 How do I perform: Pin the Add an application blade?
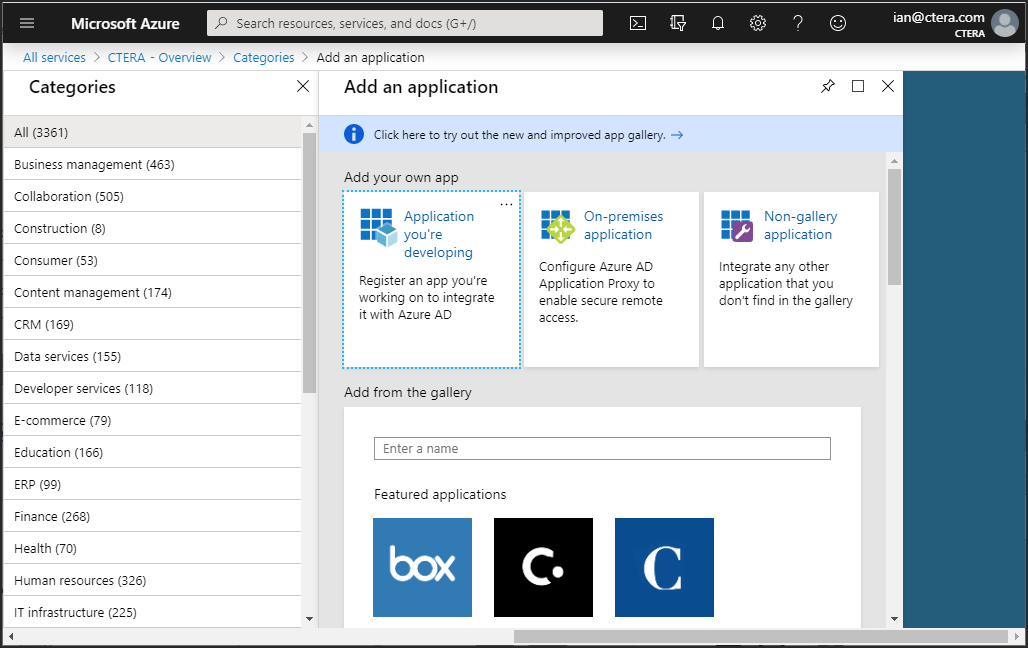click(828, 86)
